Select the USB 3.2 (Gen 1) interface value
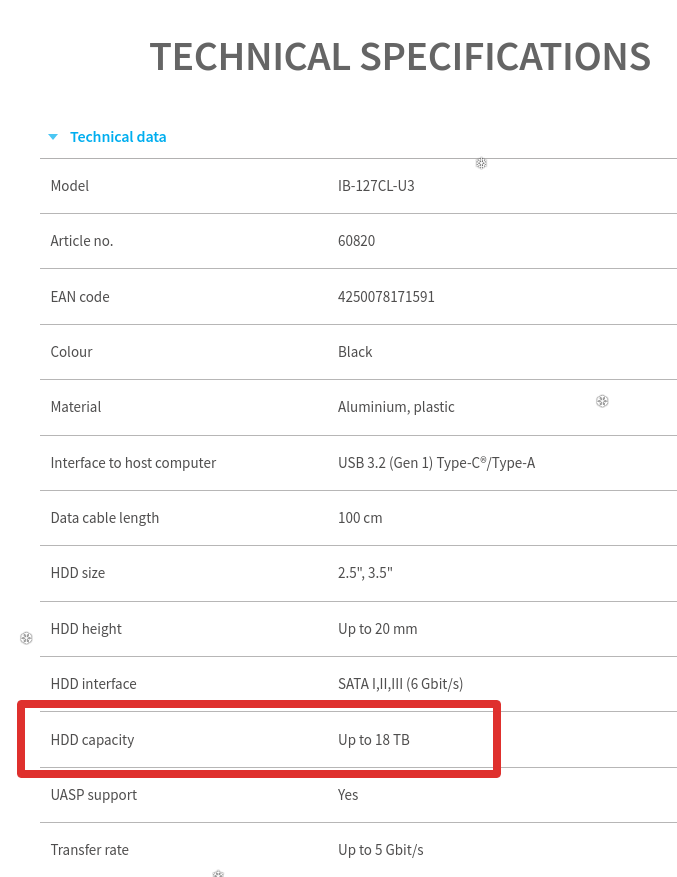This screenshot has width=677, height=877. coord(436,463)
